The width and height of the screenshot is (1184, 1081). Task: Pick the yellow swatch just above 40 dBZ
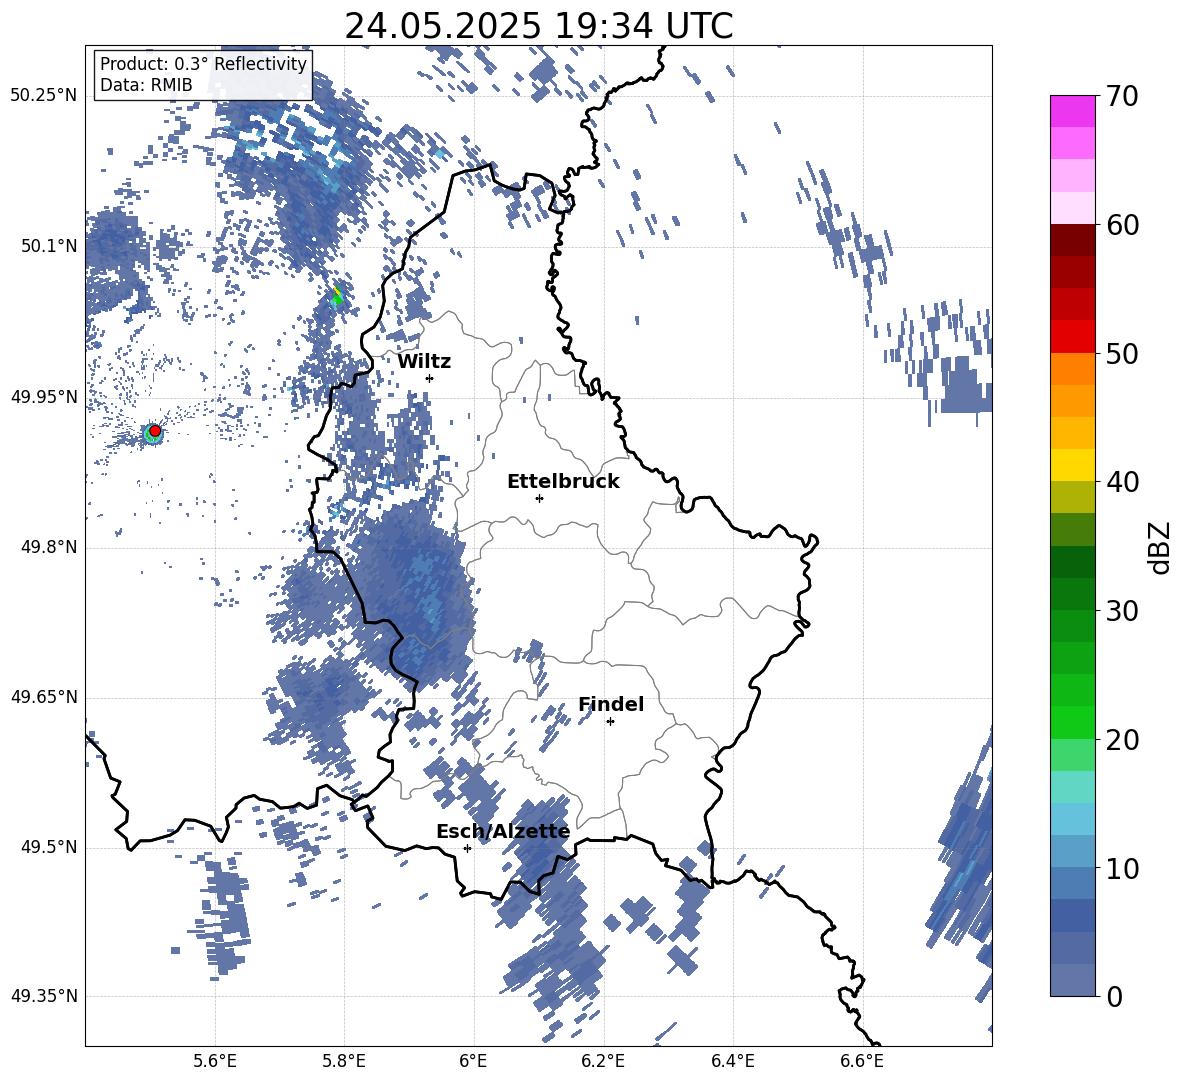(x=1072, y=465)
